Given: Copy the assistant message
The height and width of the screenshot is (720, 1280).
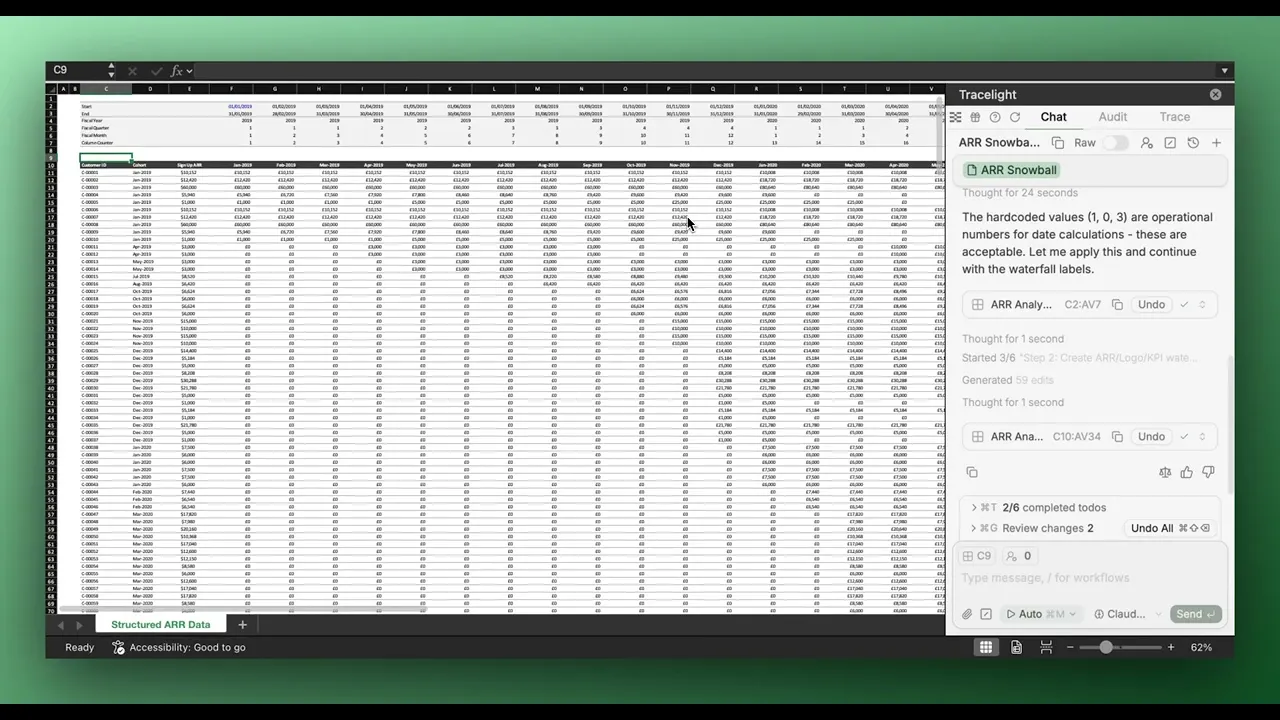Looking at the screenshot, I should coord(971,473).
